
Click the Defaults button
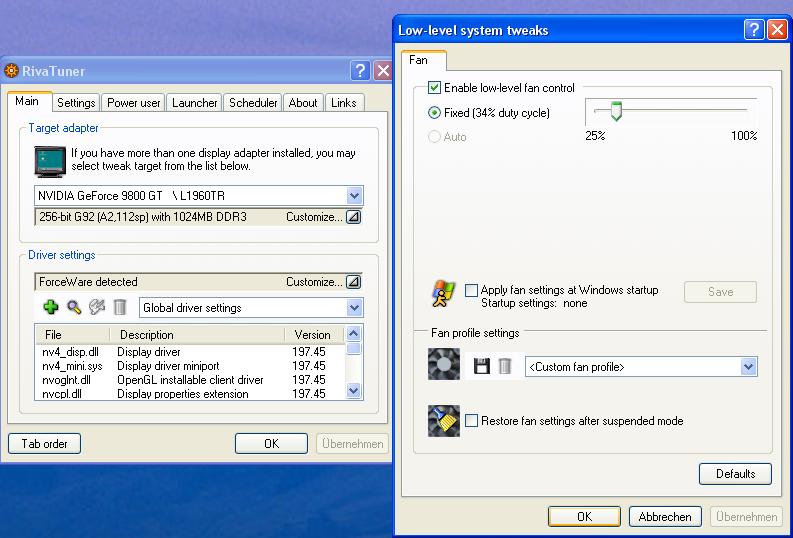[x=735, y=474]
